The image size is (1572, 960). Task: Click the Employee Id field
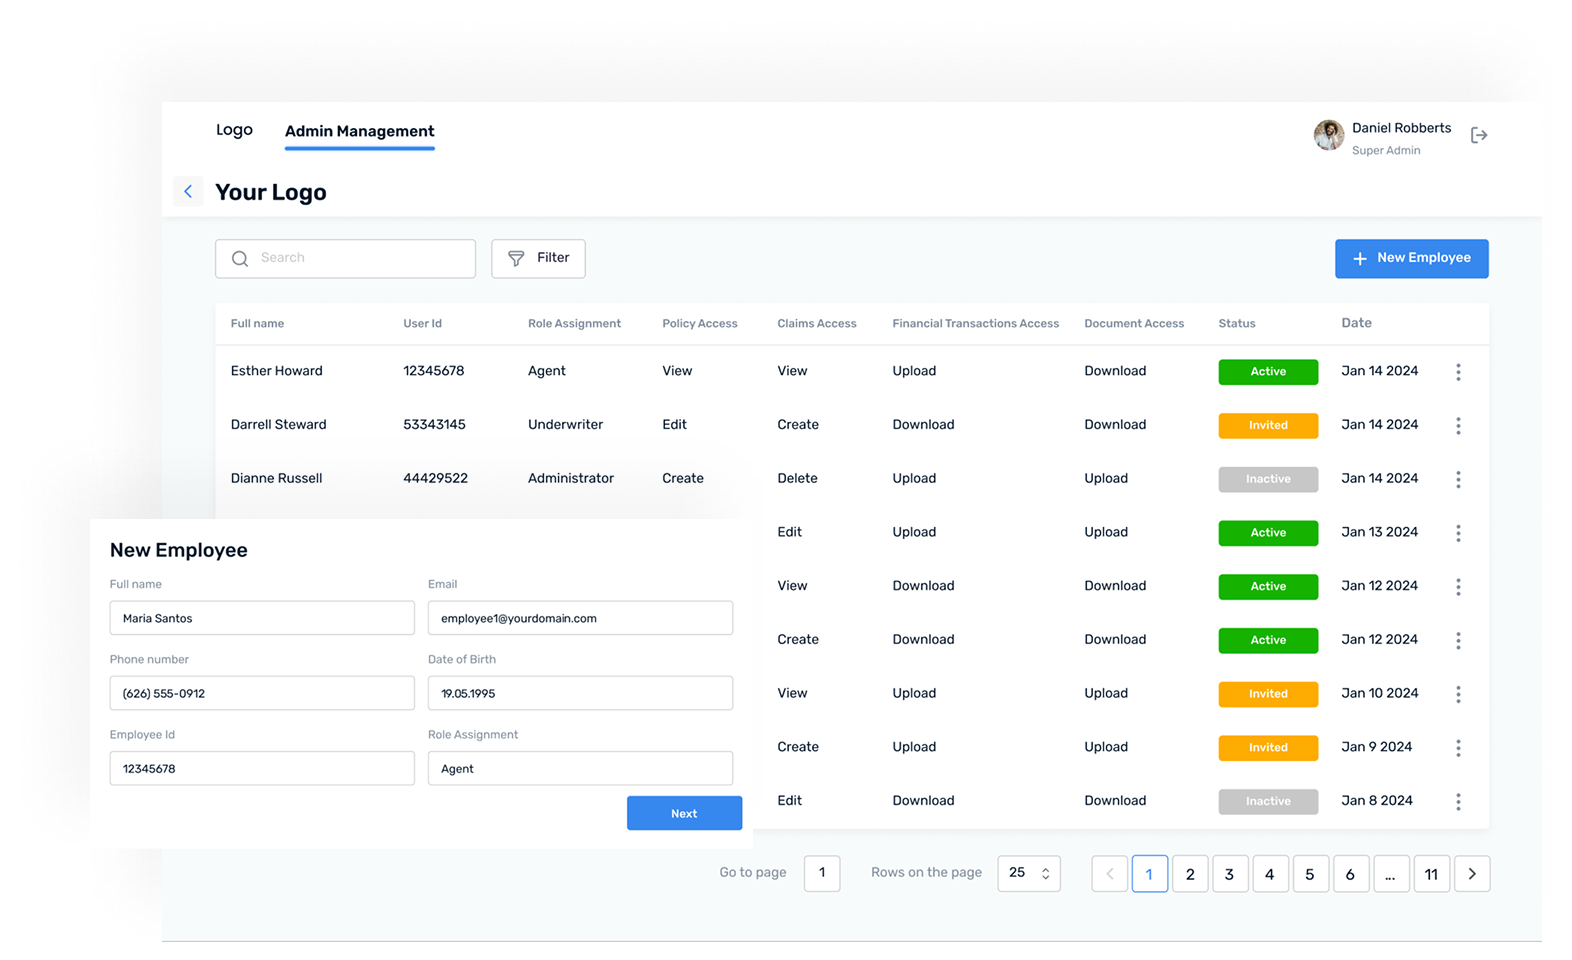tap(262, 768)
